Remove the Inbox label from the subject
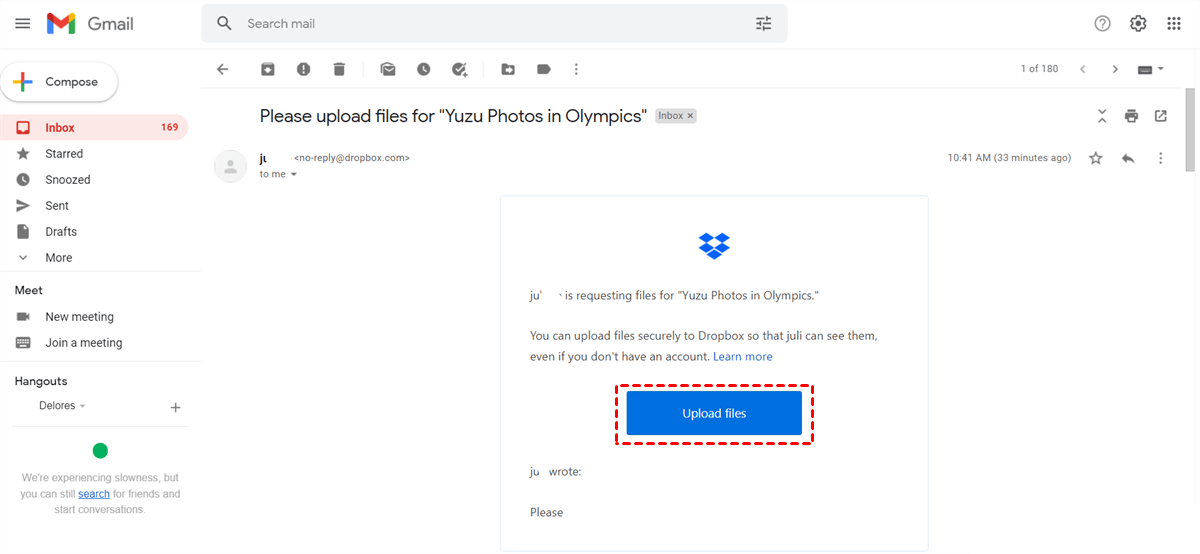 (690, 116)
